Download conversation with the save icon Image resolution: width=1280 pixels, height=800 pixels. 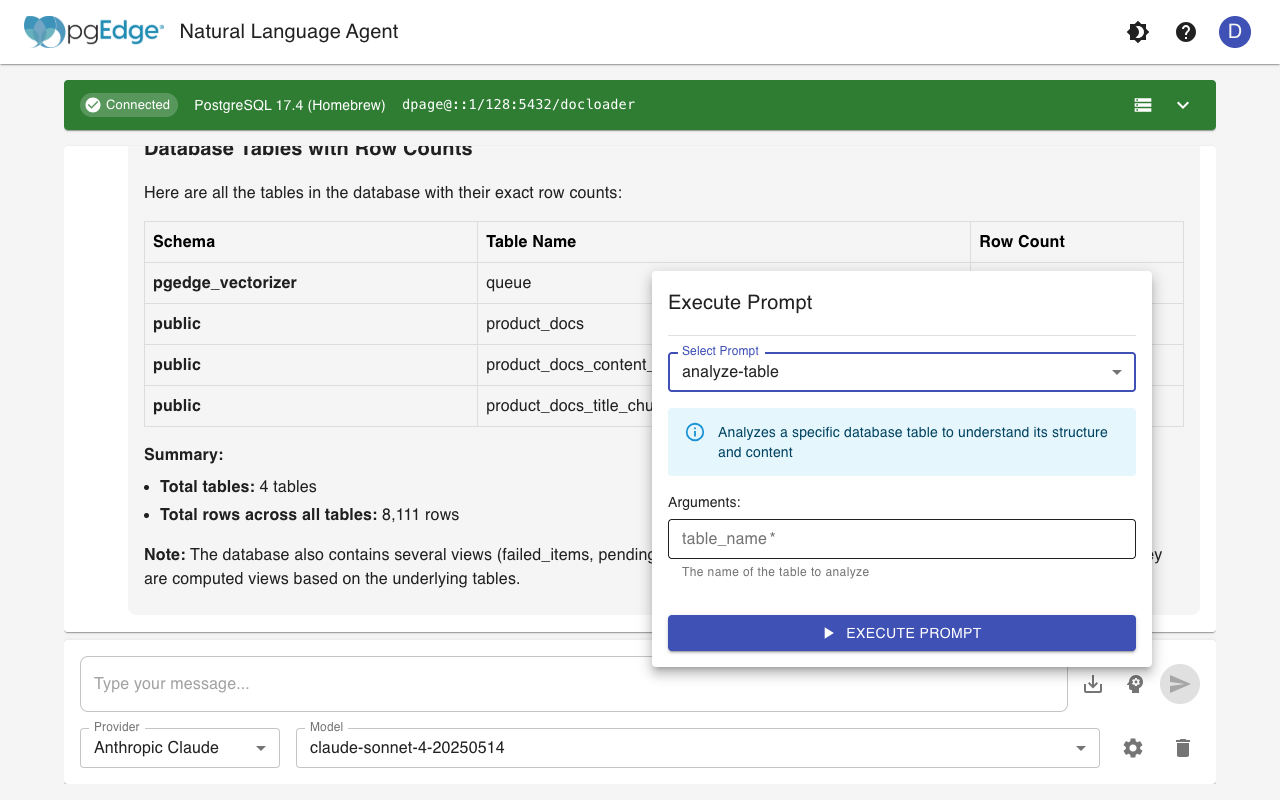[1093, 684]
